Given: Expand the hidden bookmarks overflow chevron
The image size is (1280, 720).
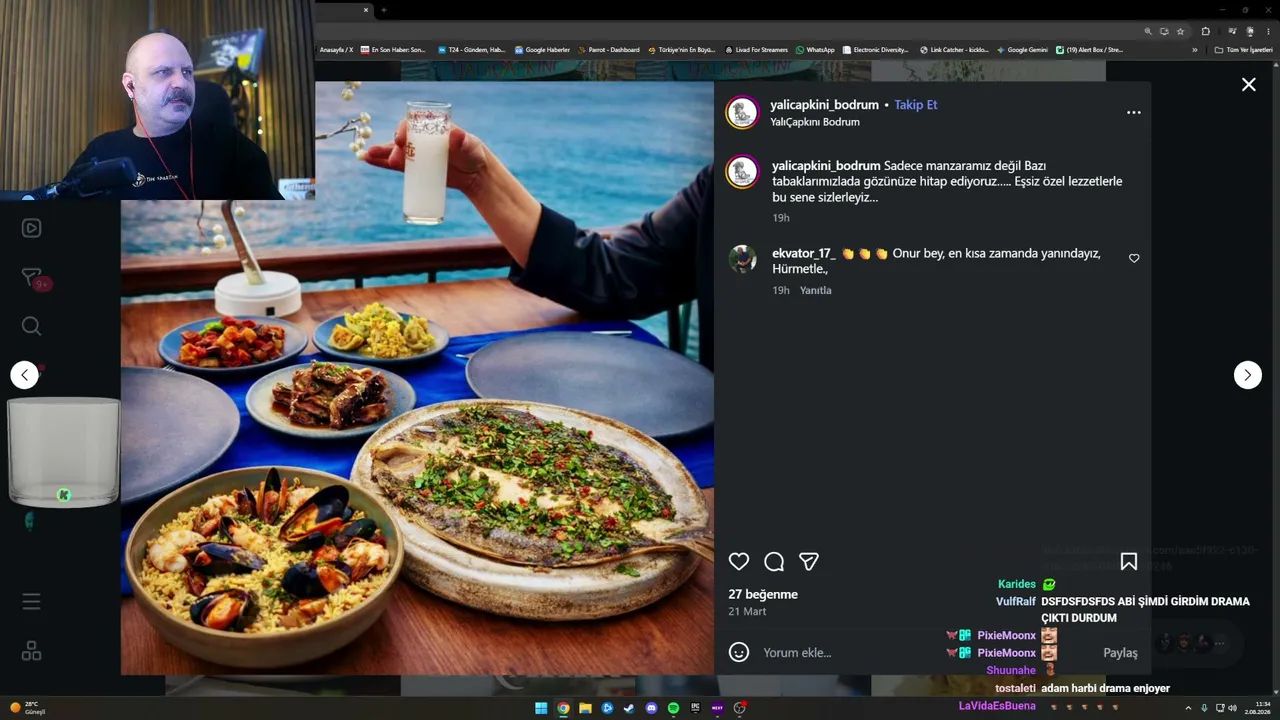Looking at the screenshot, I should 1194,50.
